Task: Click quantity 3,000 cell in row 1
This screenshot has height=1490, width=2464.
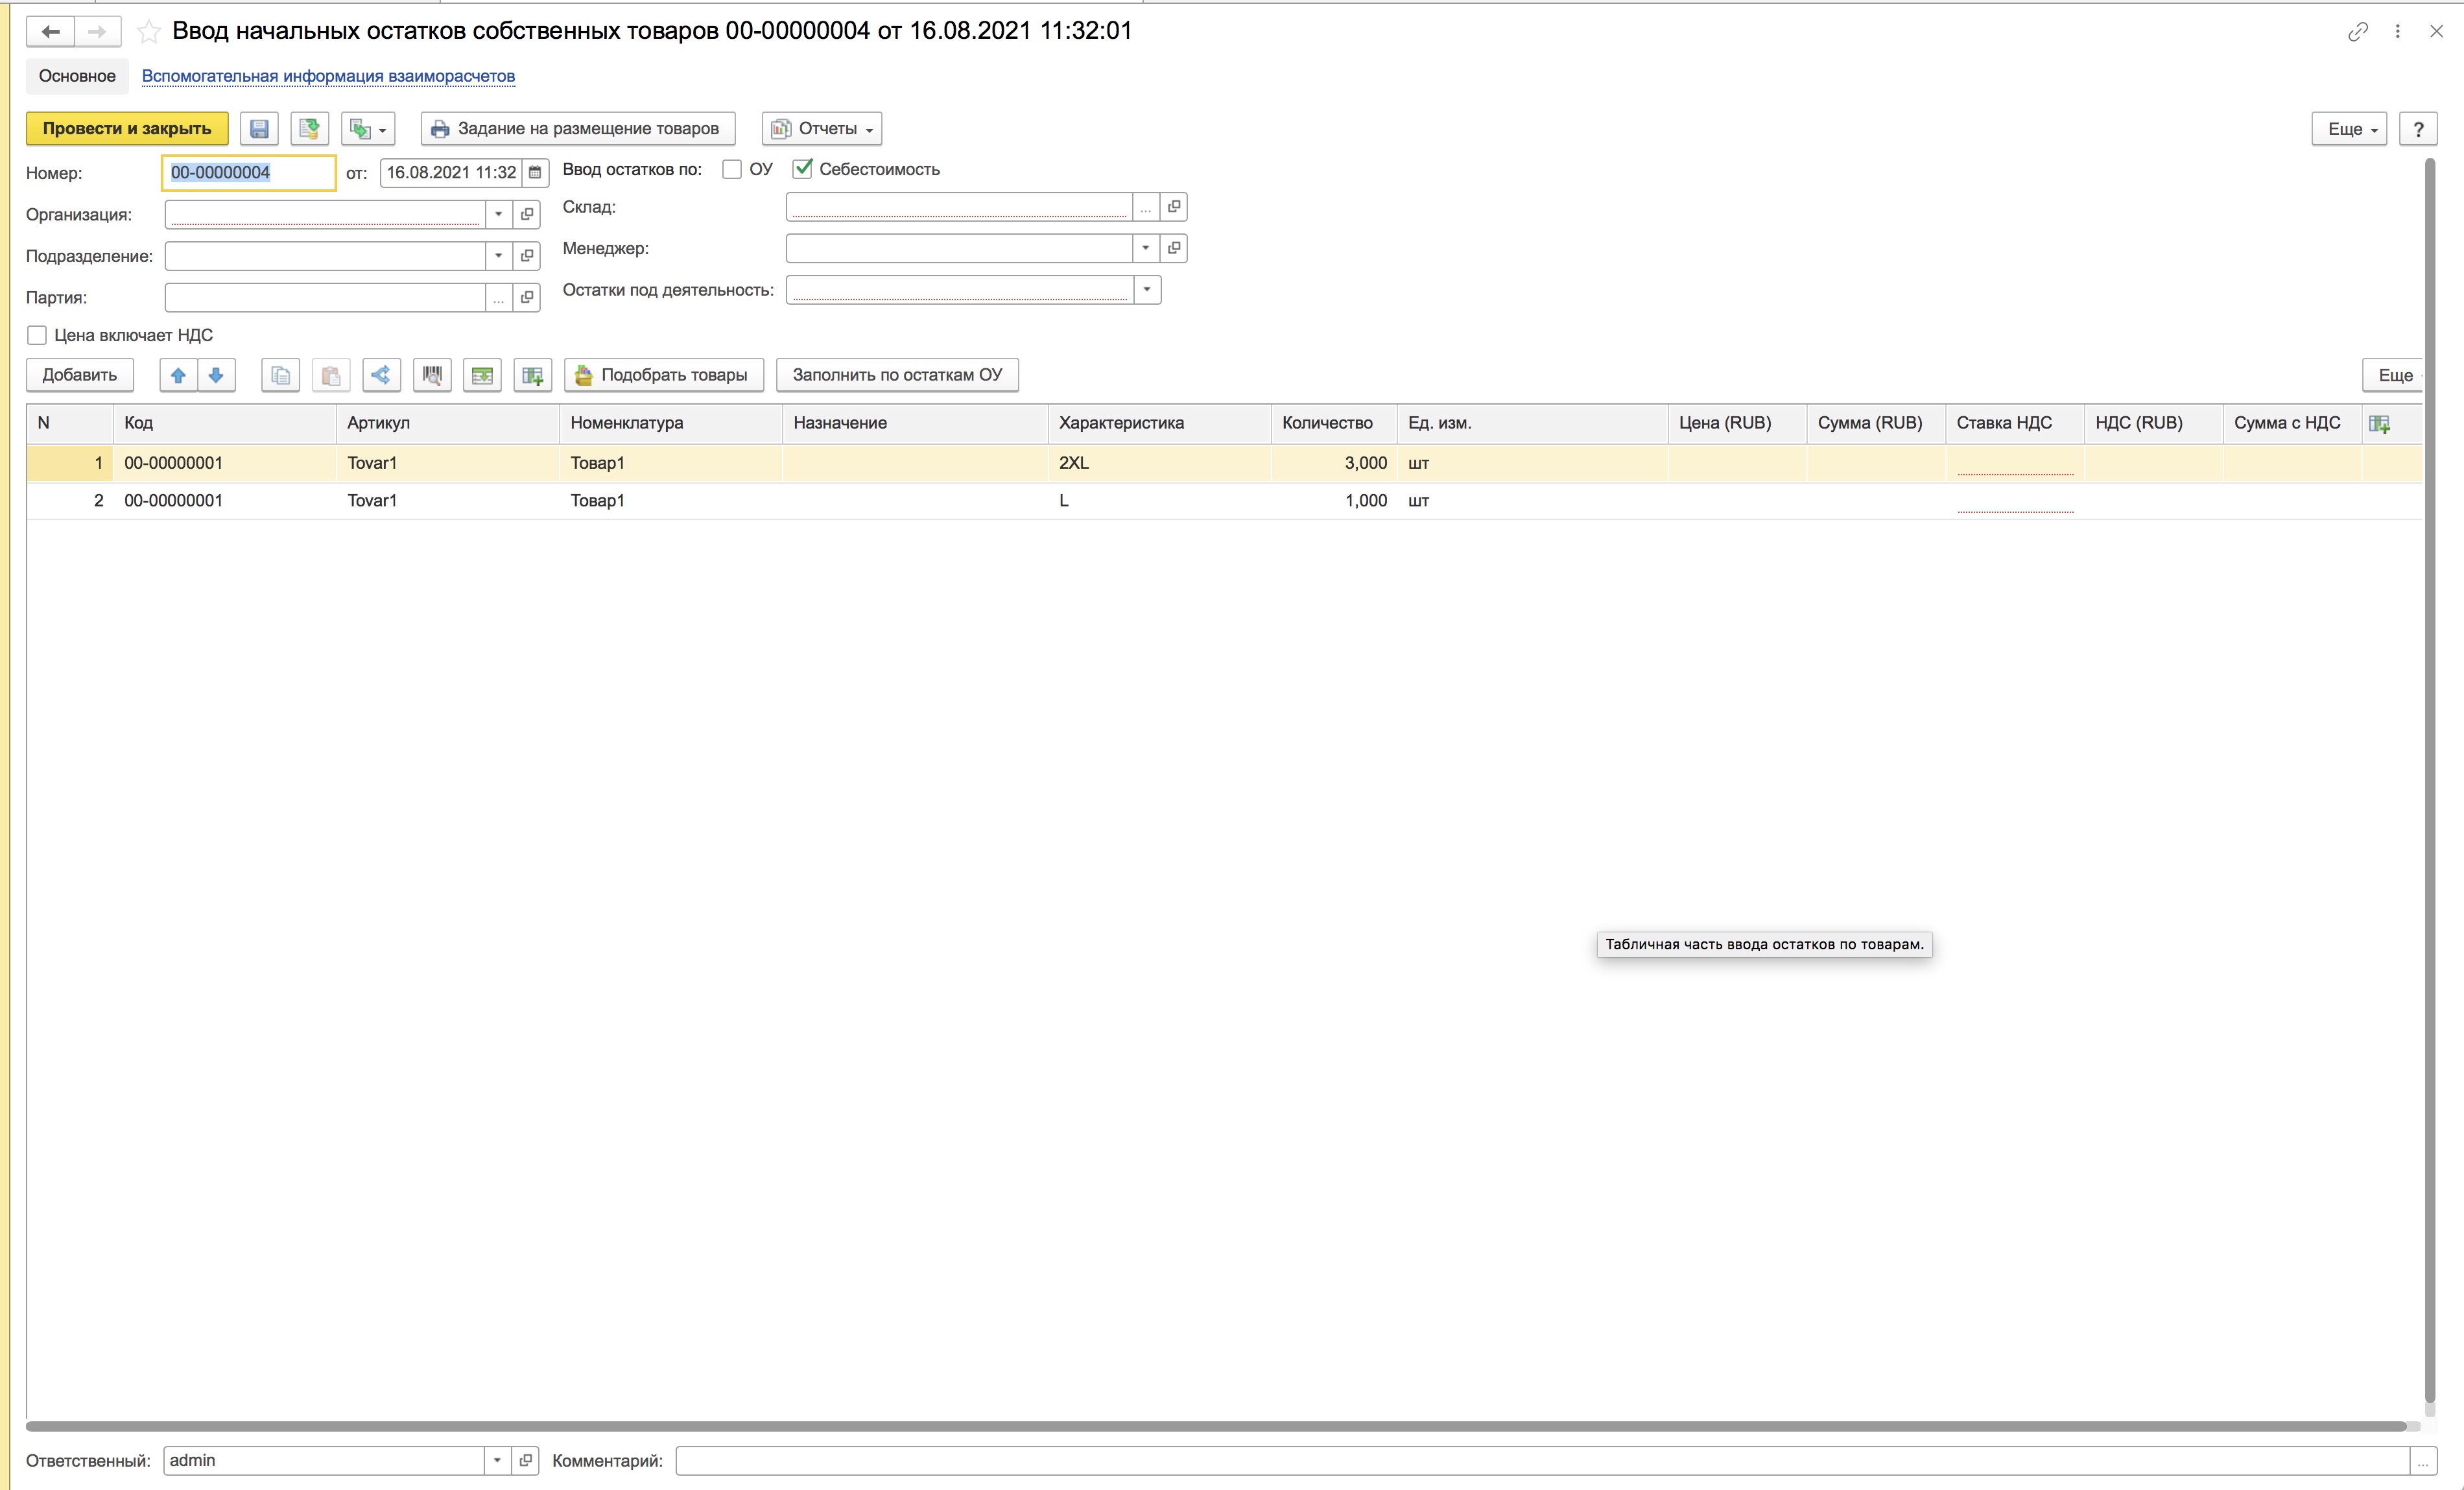Action: point(1334,463)
